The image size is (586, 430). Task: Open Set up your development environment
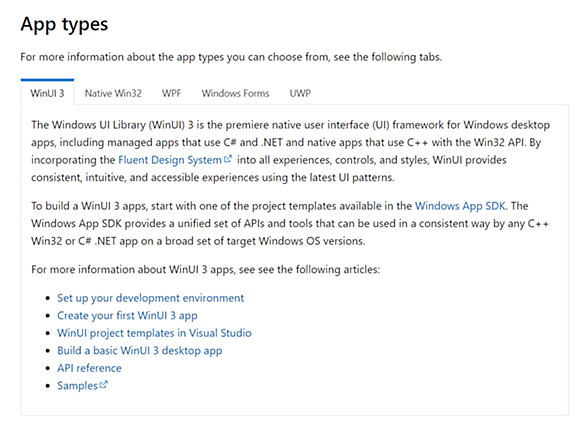click(150, 298)
